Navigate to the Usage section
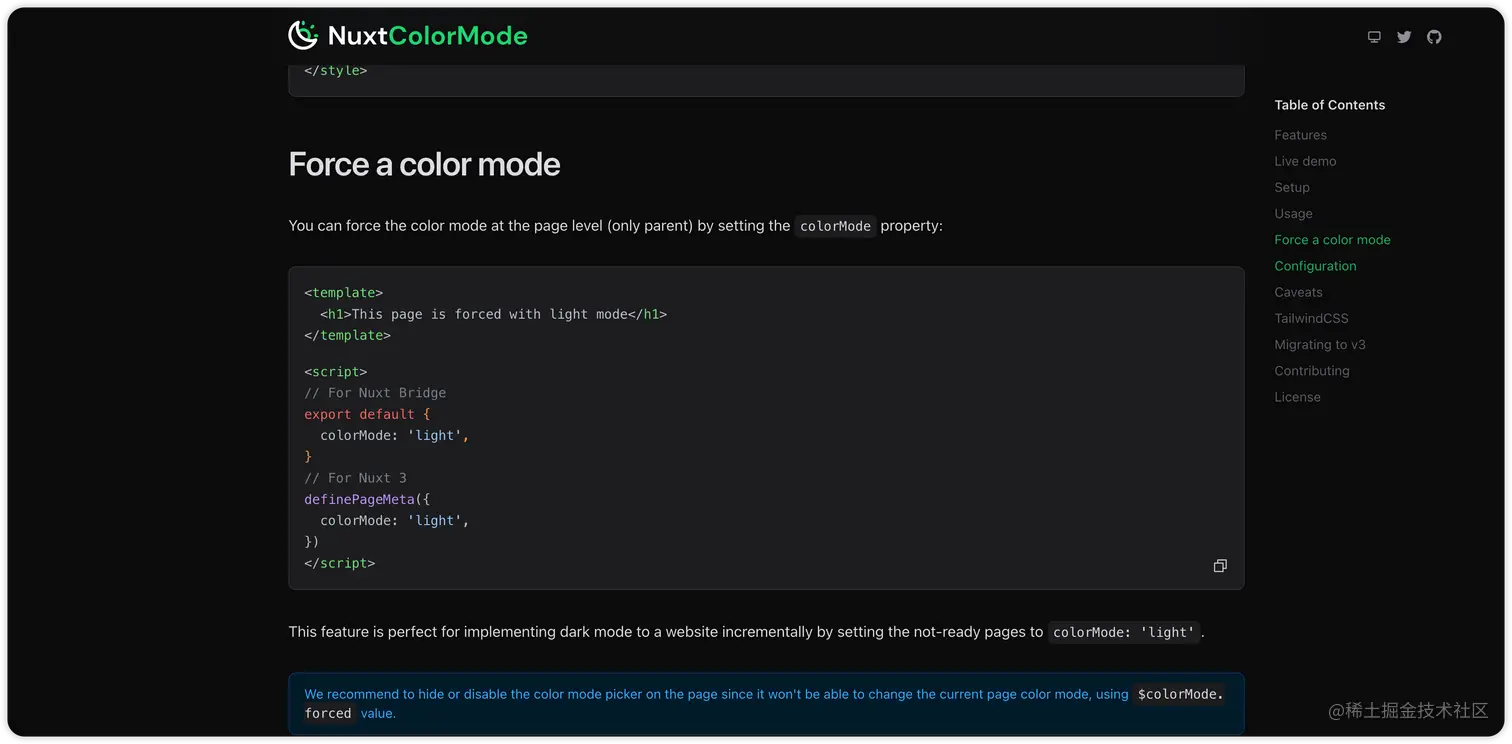Screen dimensions: 1512x744 point(1293,213)
